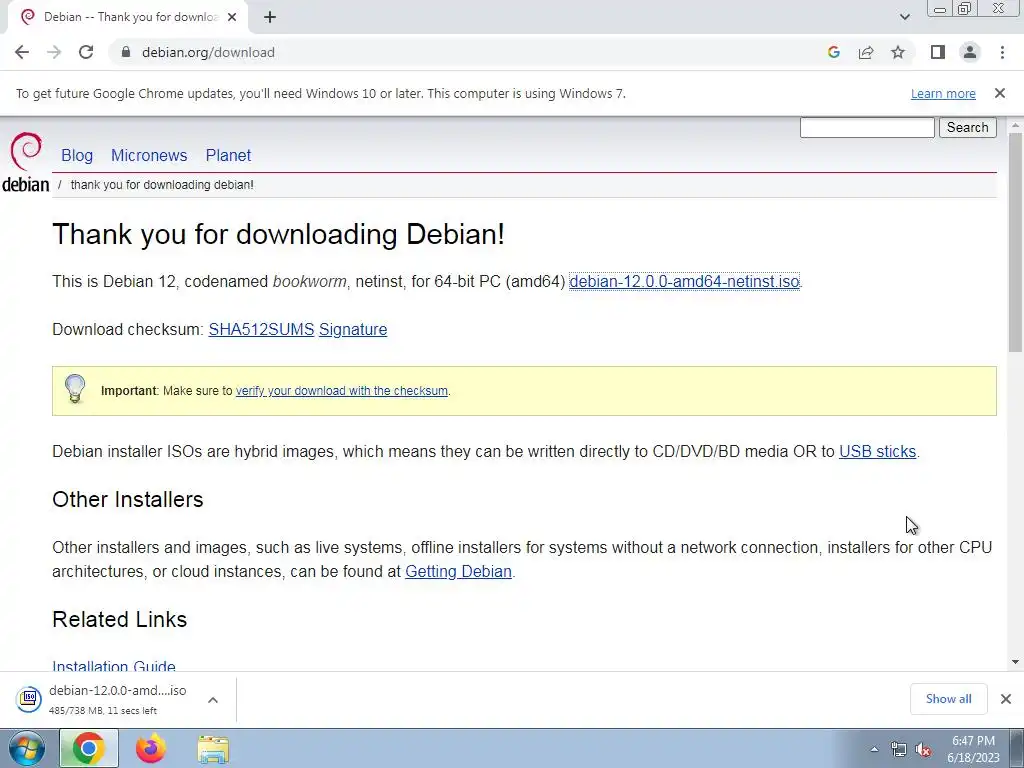This screenshot has height=768, width=1024.
Task: Open the Micronews menu item
Action: 149,155
